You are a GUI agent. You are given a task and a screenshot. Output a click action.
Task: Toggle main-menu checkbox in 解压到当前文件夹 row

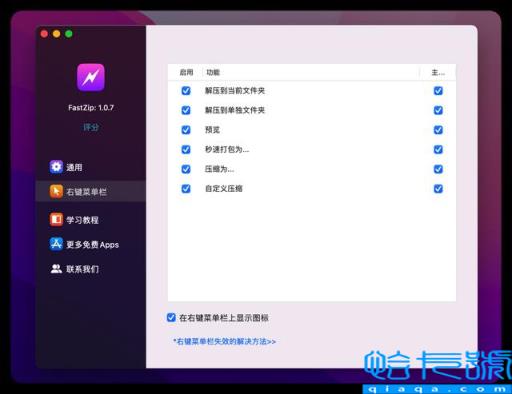click(438, 90)
